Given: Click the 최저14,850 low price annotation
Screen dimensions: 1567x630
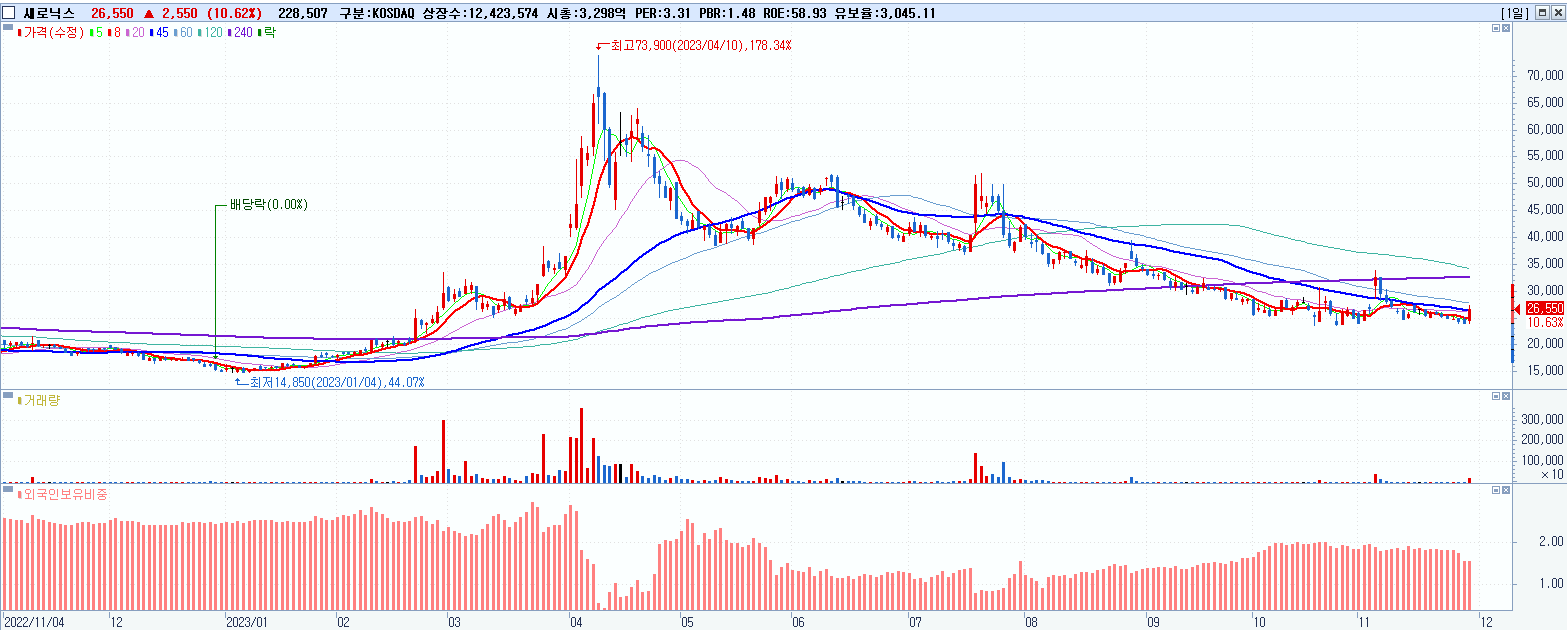Looking at the screenshot, I should click(x=337, y=382).
